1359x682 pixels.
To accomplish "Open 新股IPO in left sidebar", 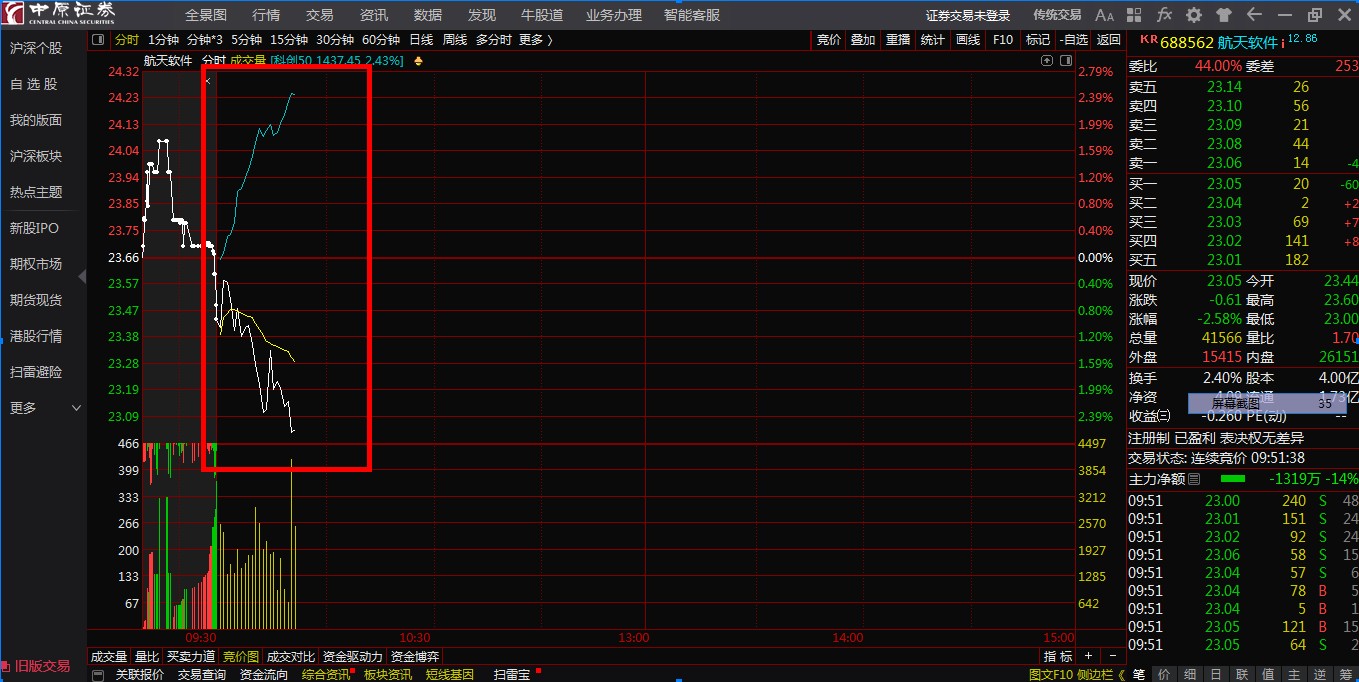I will point(34,228).
